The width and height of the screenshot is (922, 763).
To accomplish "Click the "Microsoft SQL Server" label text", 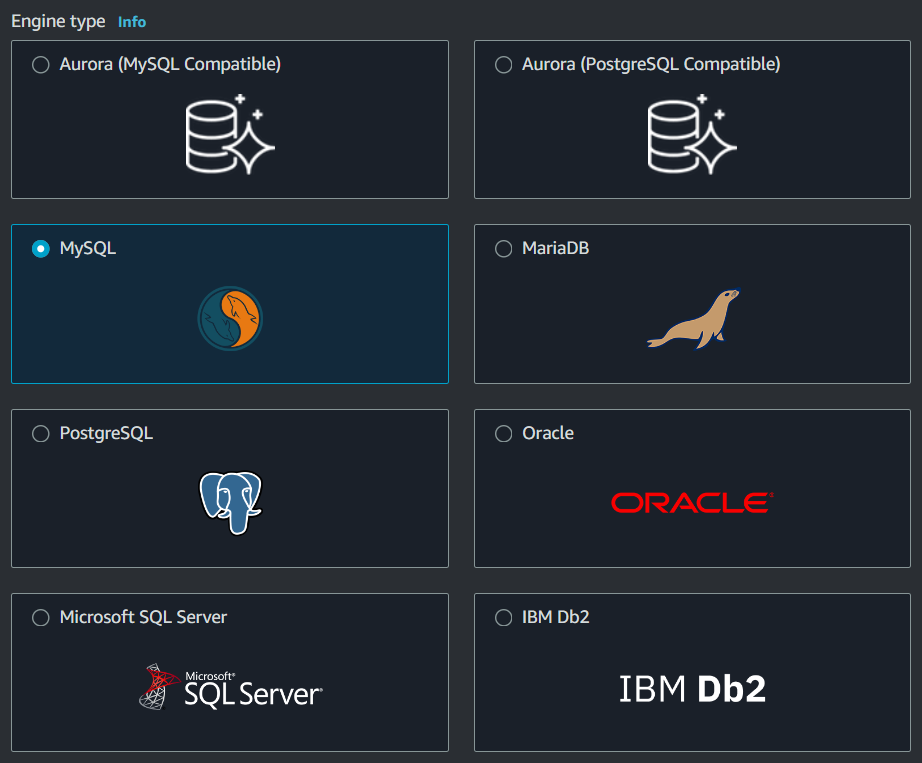I will point(143,618).
